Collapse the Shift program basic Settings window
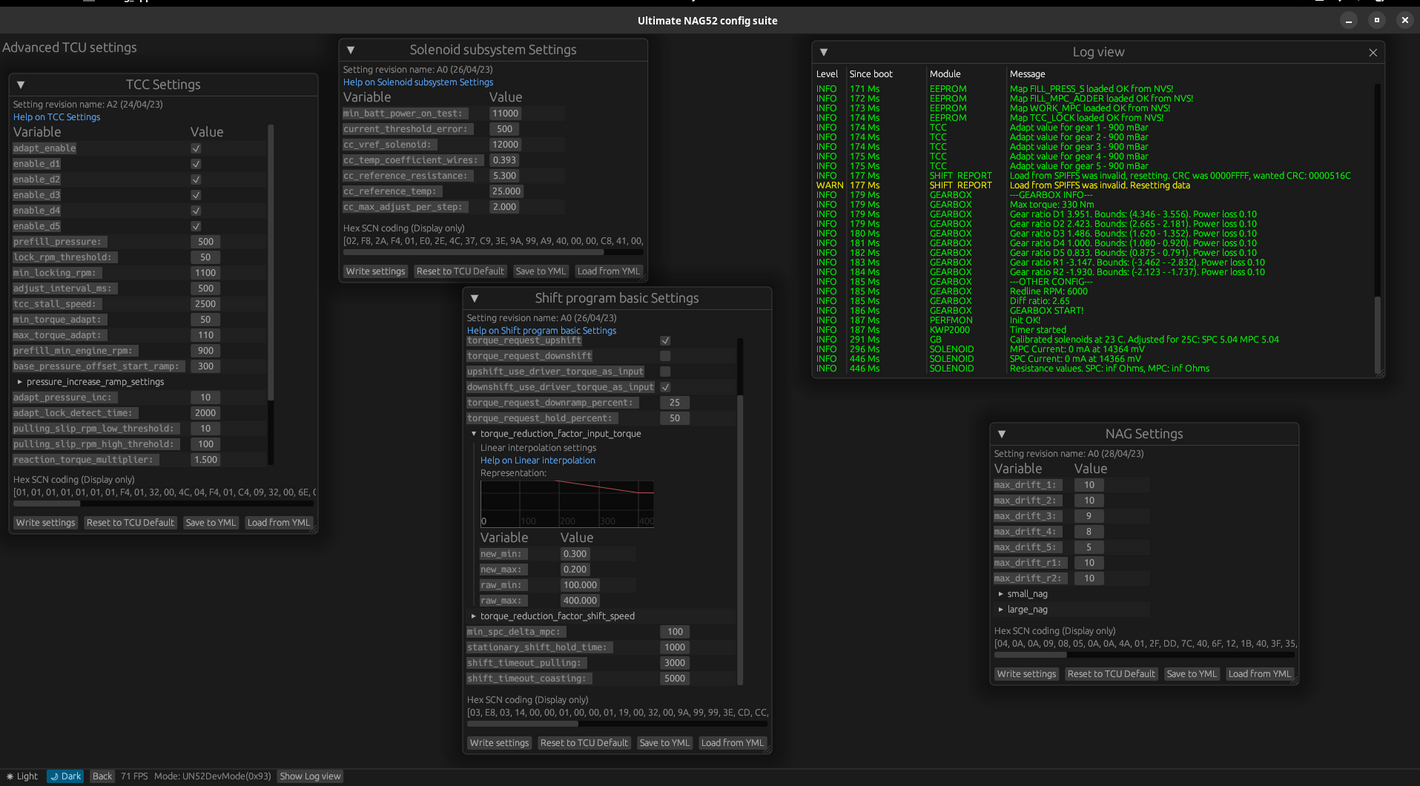 click(x=474, y=298)
